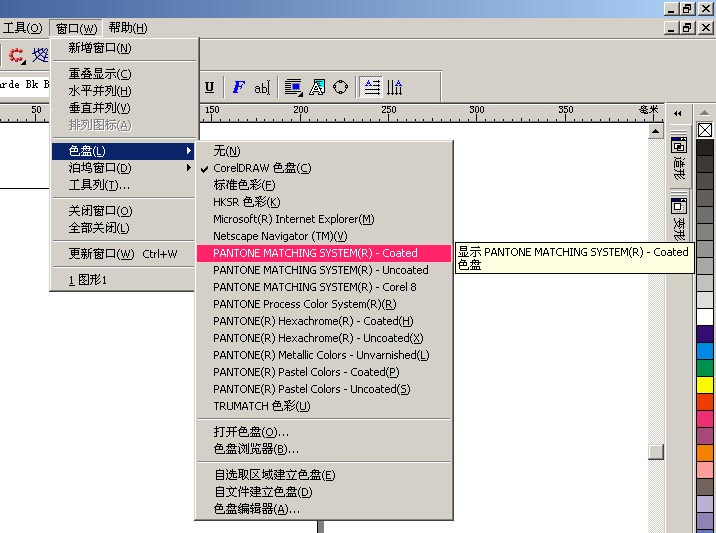Click the text frame fill icon

293,87
